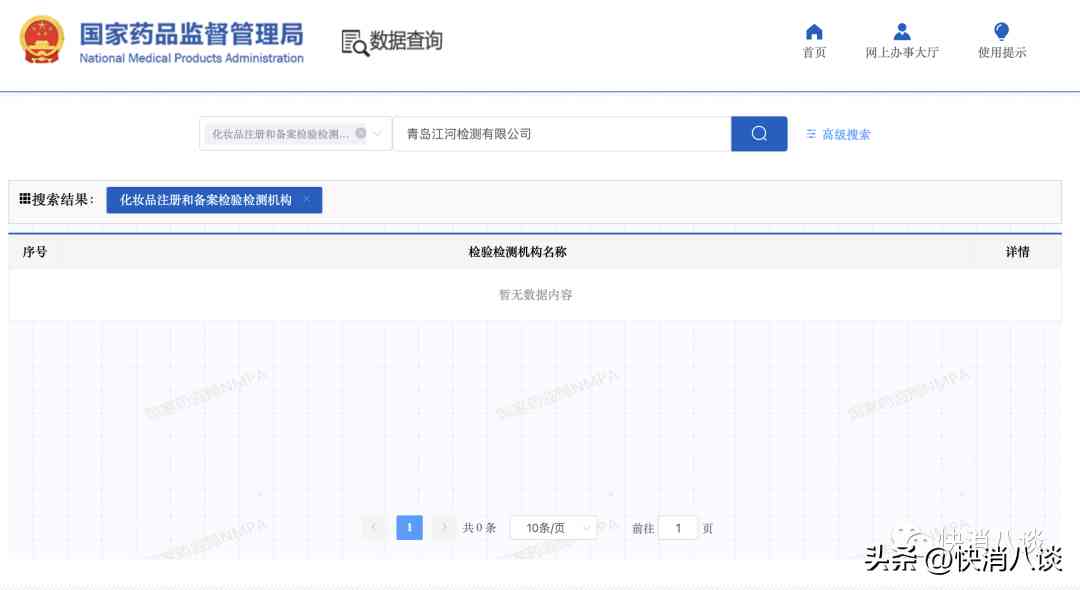Click the next page arrow button
The width and height of the screenshot is (1080, 590).
point(443,527)
